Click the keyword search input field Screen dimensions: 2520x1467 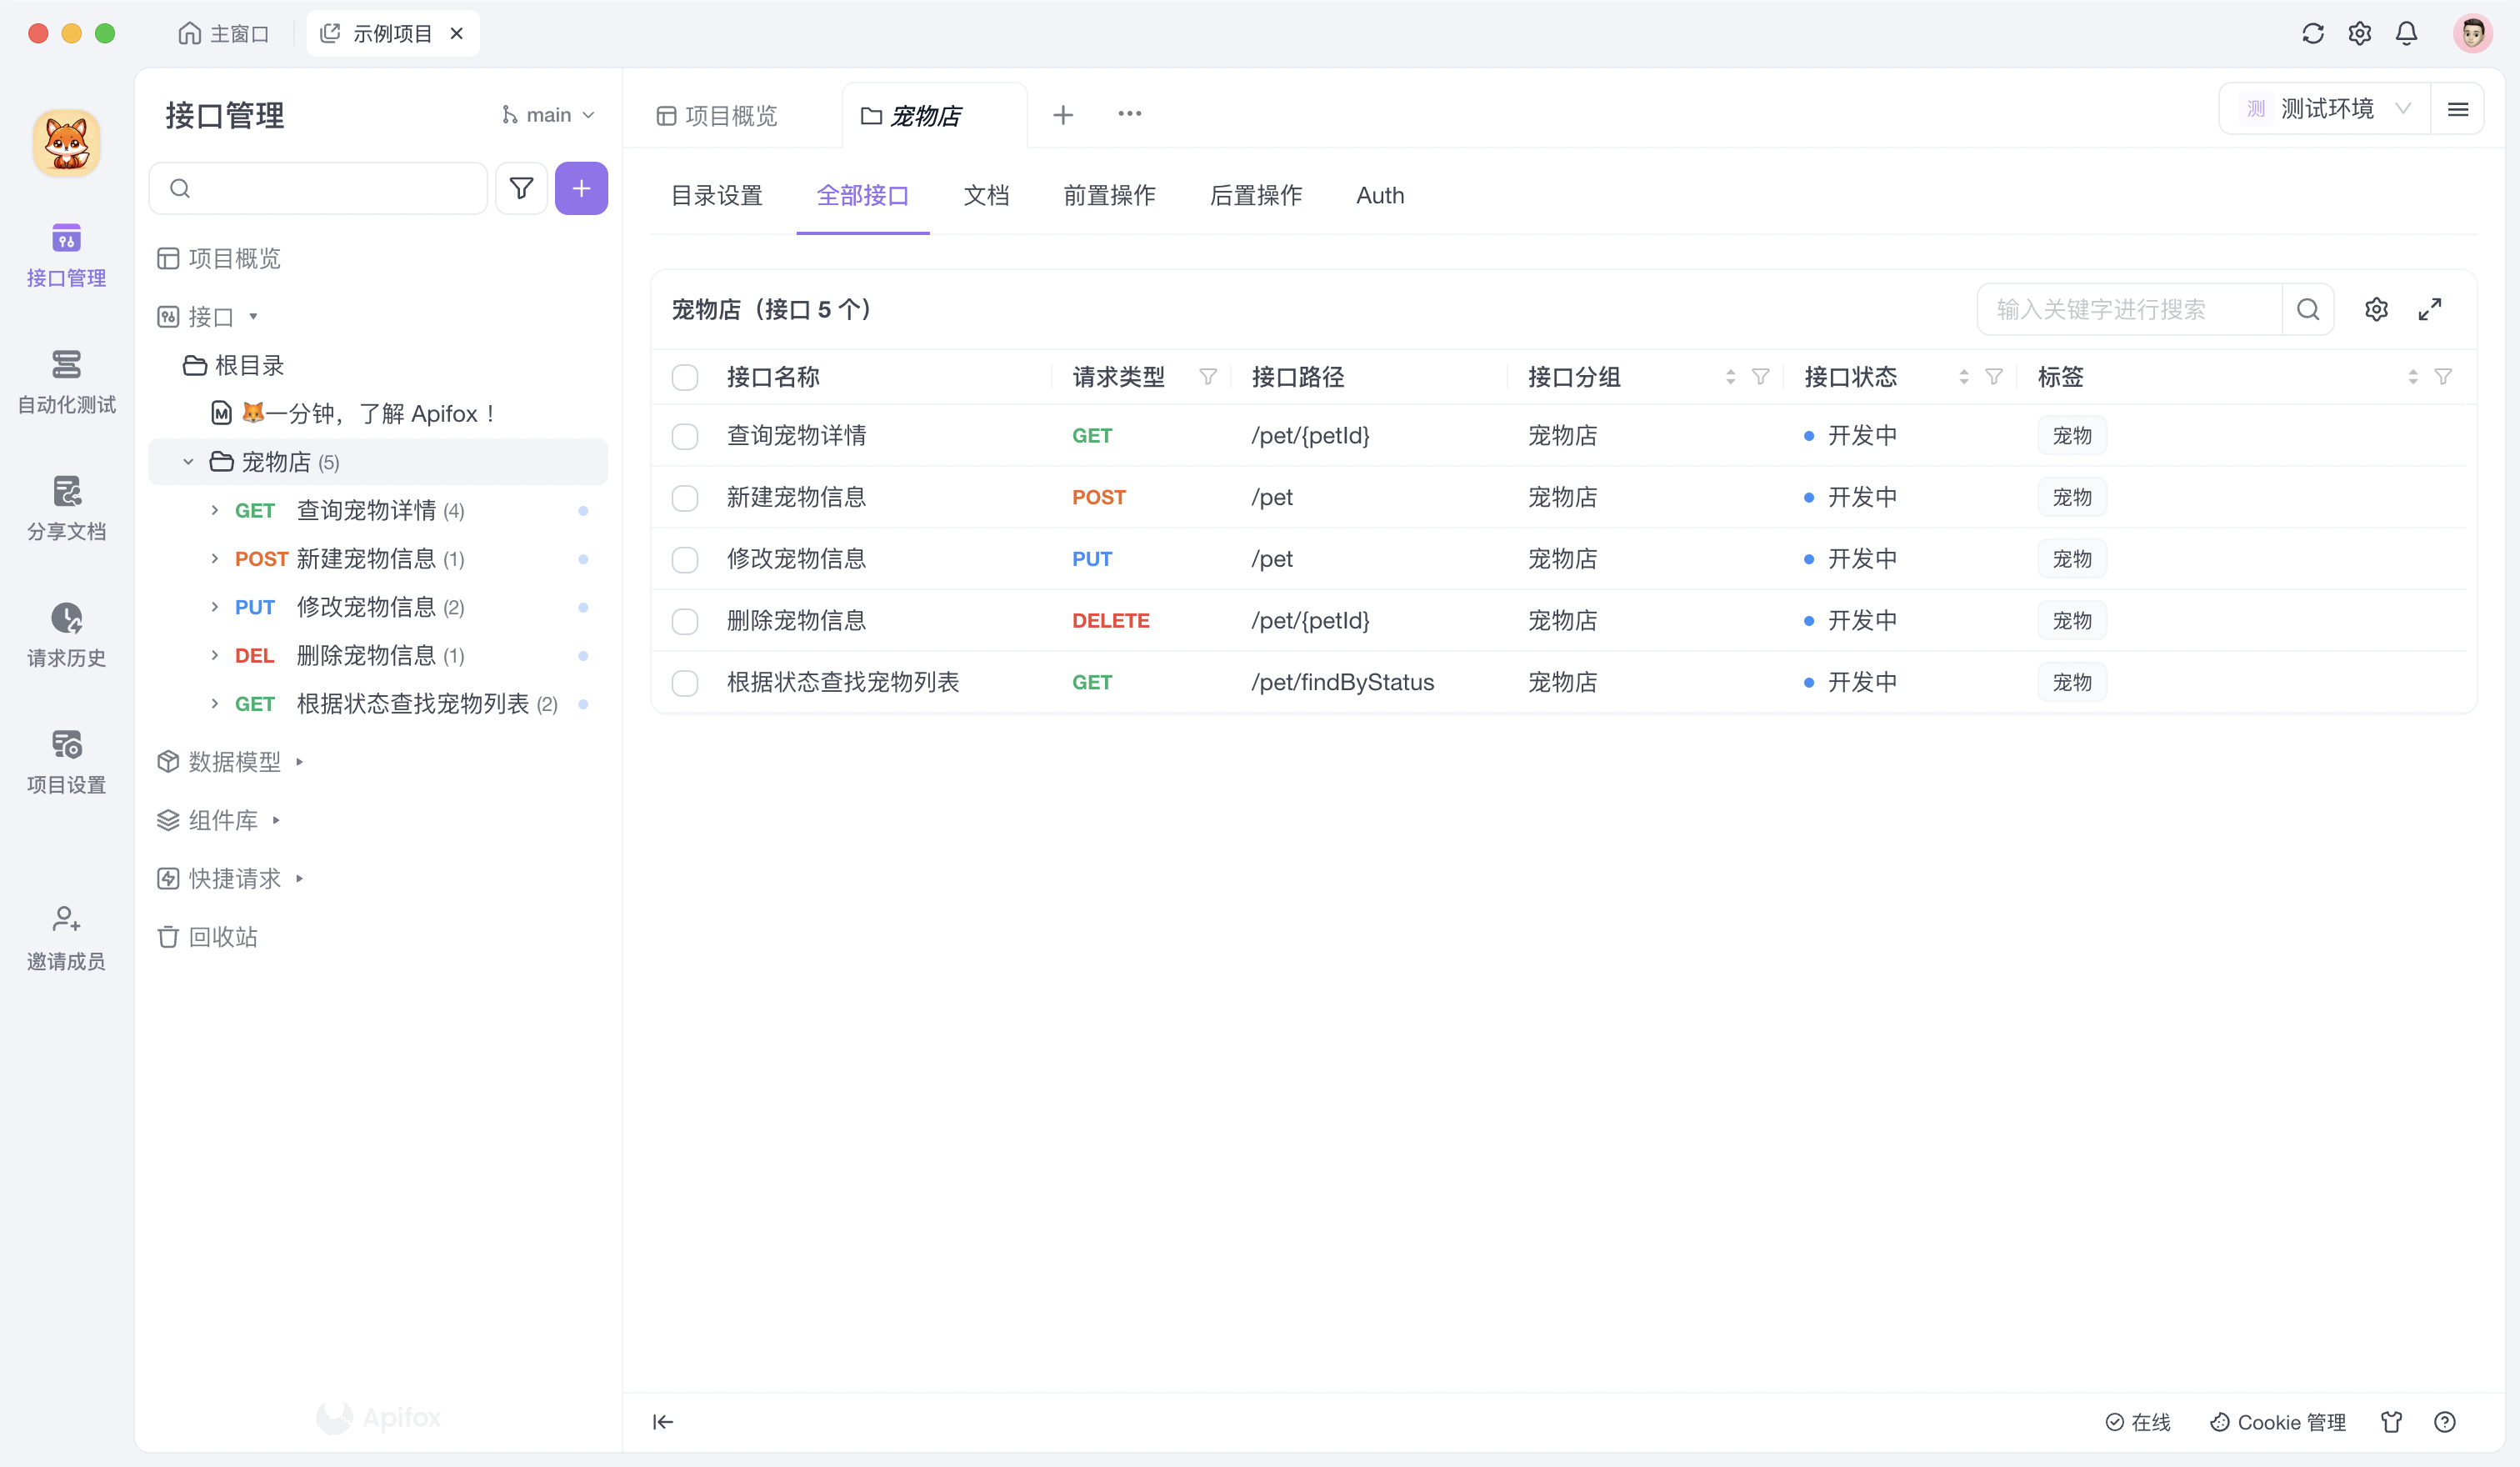coord(2130,309)
